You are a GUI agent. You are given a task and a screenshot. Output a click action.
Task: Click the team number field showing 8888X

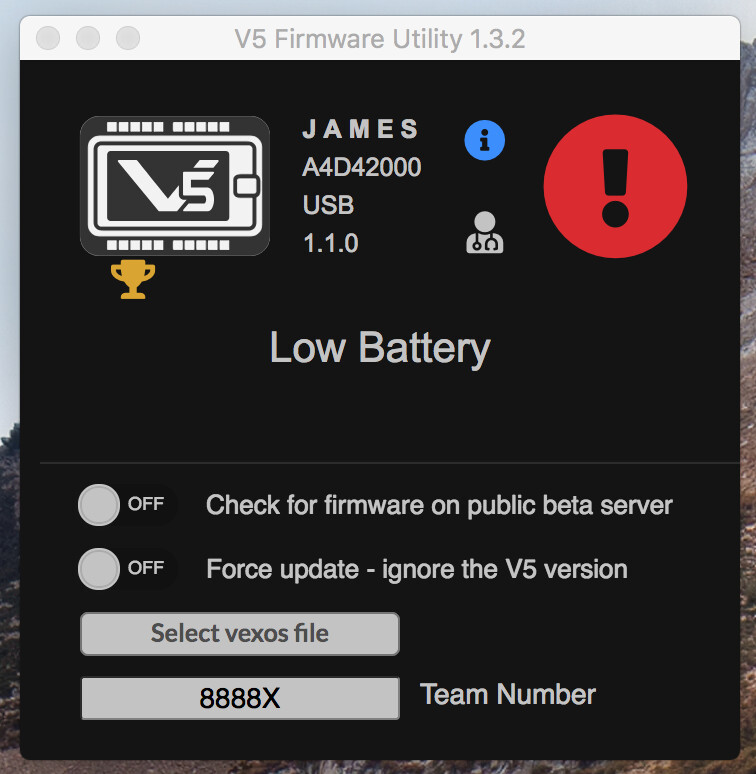[240, 698]
